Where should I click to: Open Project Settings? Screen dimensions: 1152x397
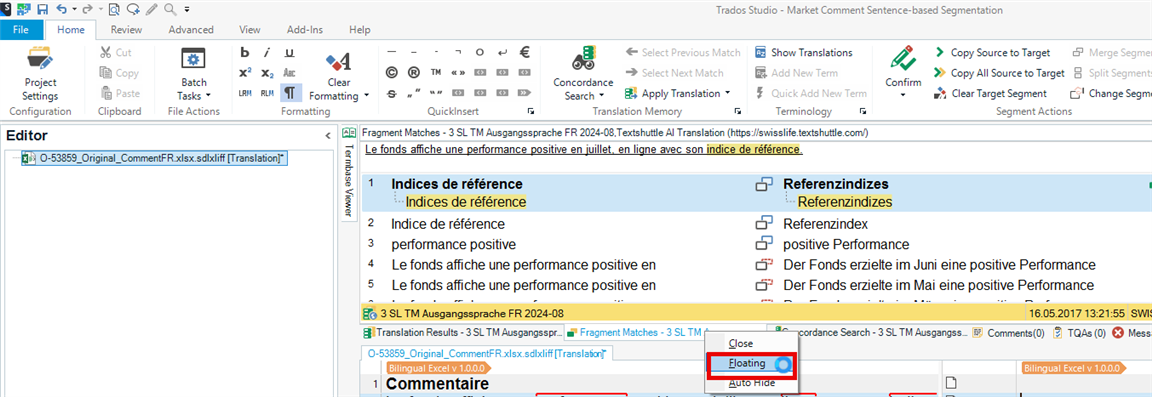point(40,74)
